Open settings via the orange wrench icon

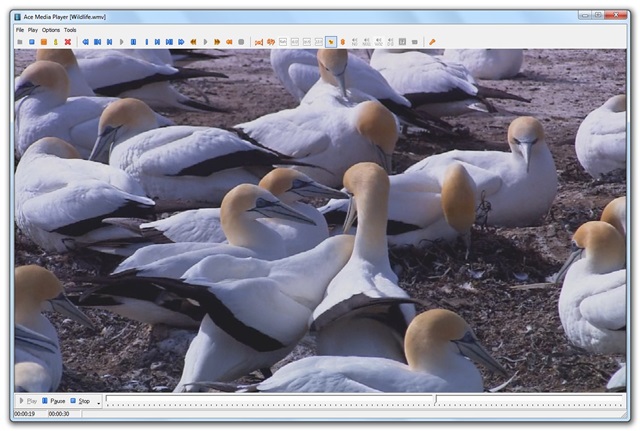pos(432,42)
